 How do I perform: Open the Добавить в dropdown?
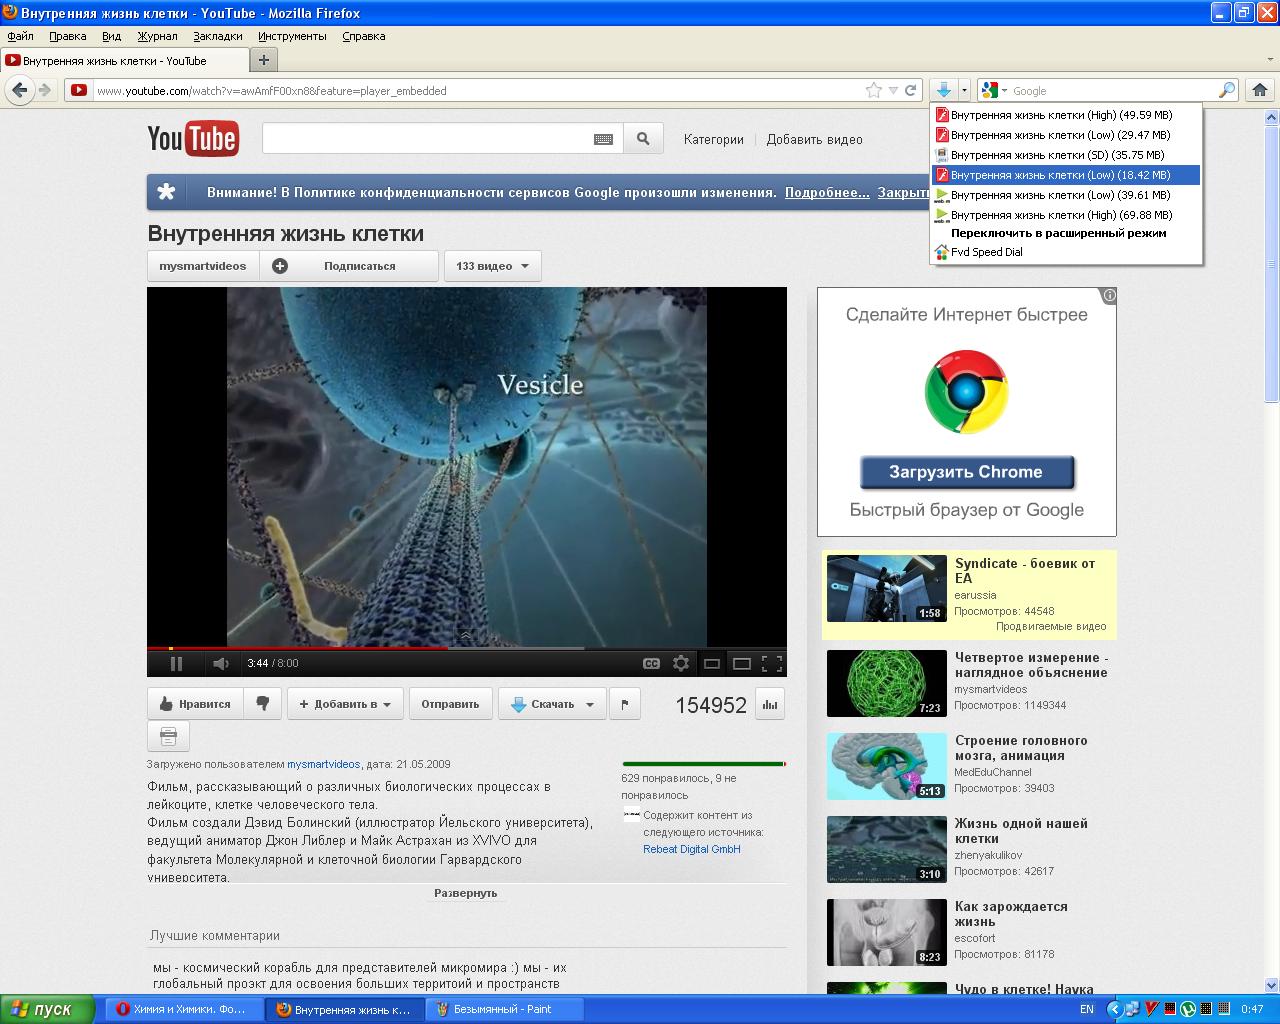click(x=346, y=704)
